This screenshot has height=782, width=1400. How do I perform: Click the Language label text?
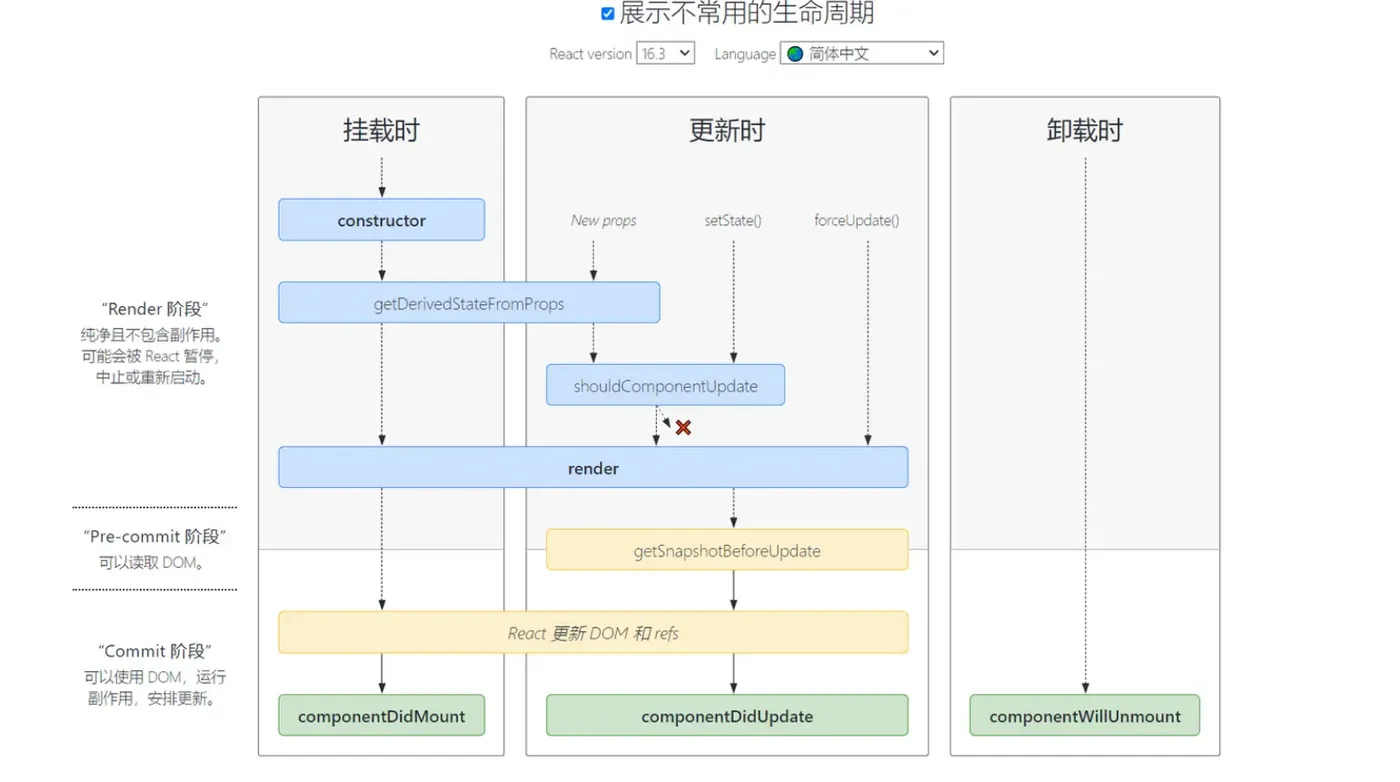745,54
